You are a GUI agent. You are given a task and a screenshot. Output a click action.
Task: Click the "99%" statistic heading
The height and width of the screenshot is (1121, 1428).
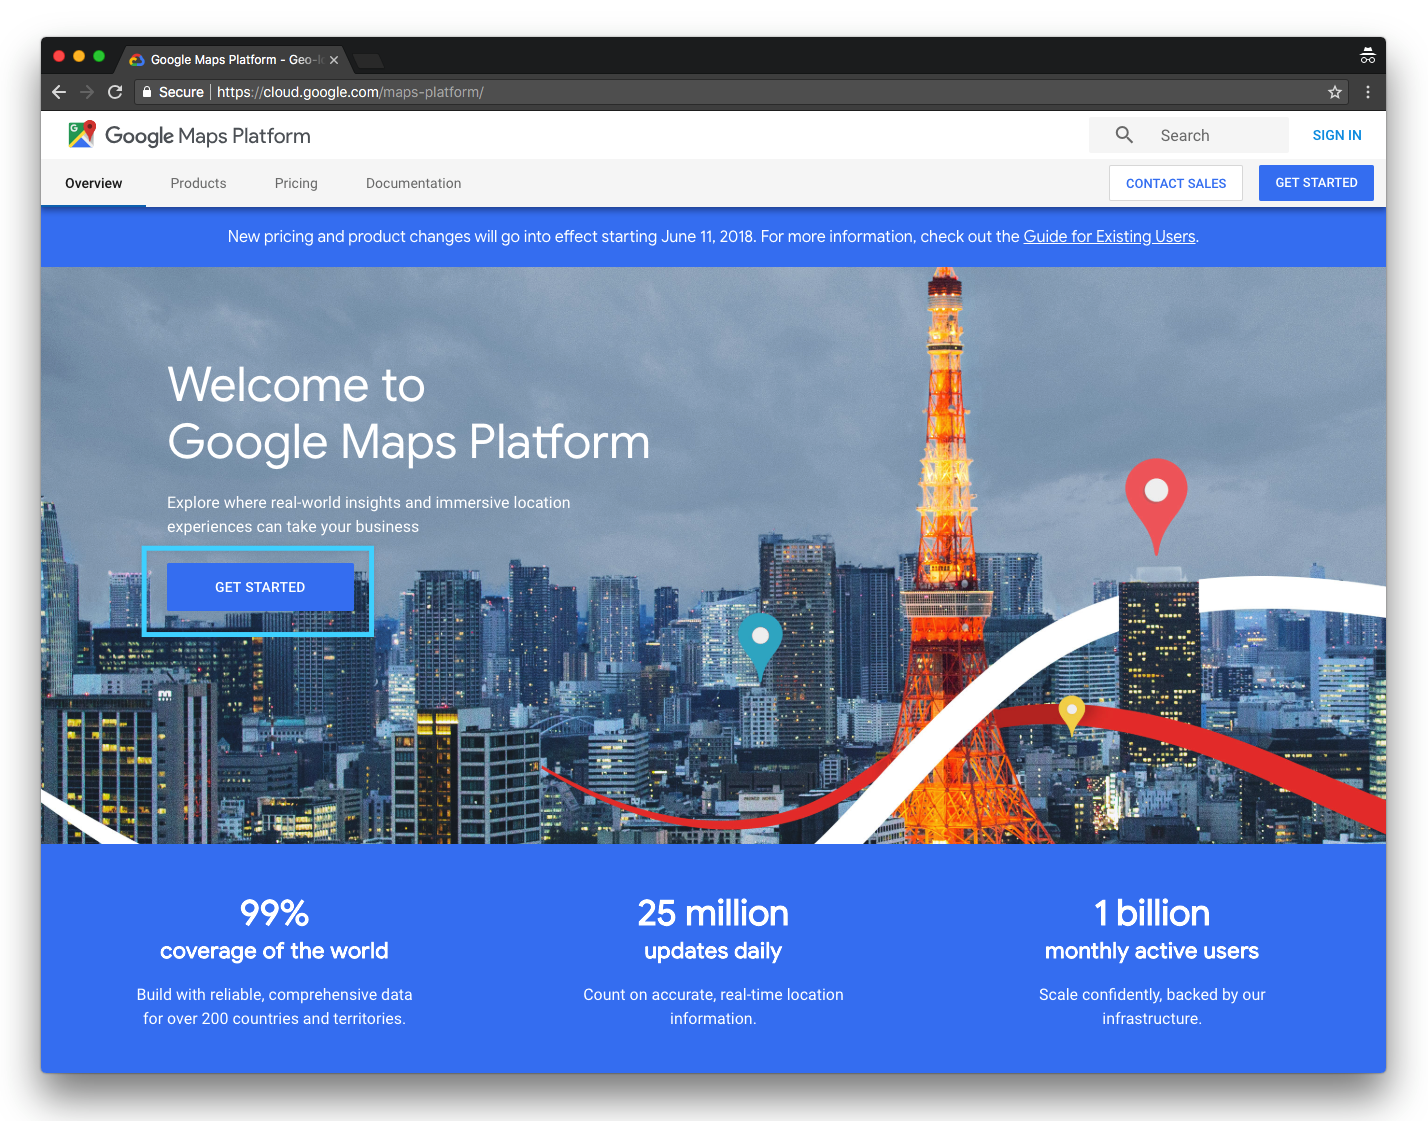point(274,913)
